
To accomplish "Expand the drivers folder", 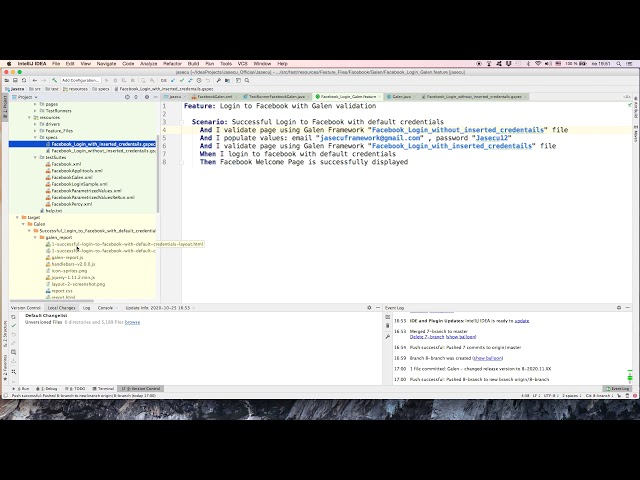I will coord(36,124).
